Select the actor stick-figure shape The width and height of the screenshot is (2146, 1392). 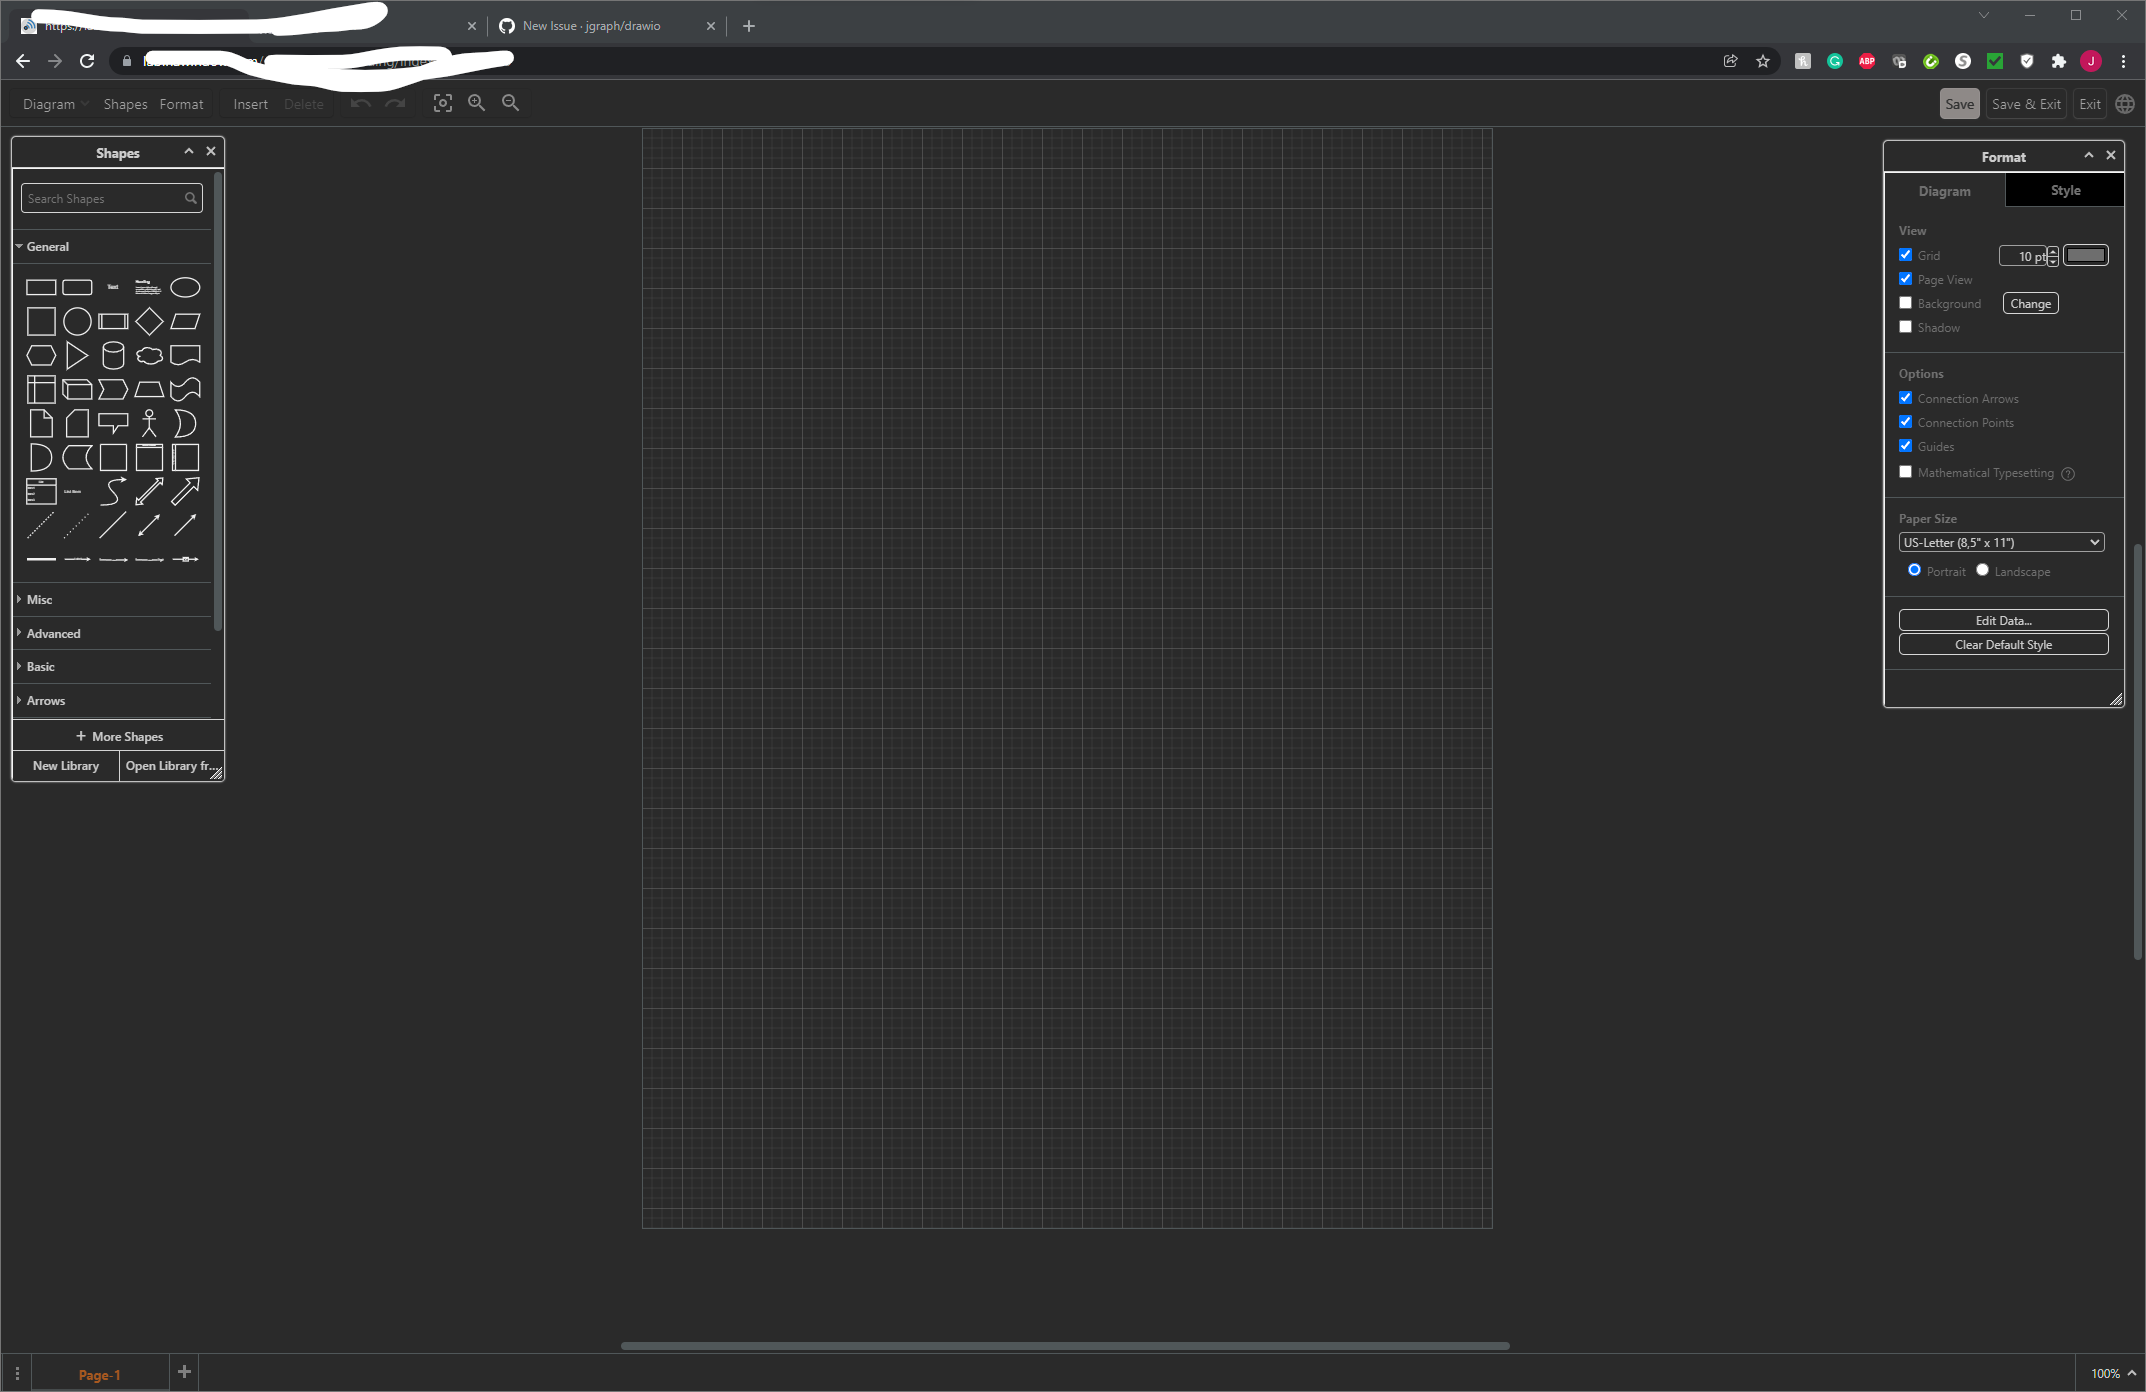coord(149,422)
